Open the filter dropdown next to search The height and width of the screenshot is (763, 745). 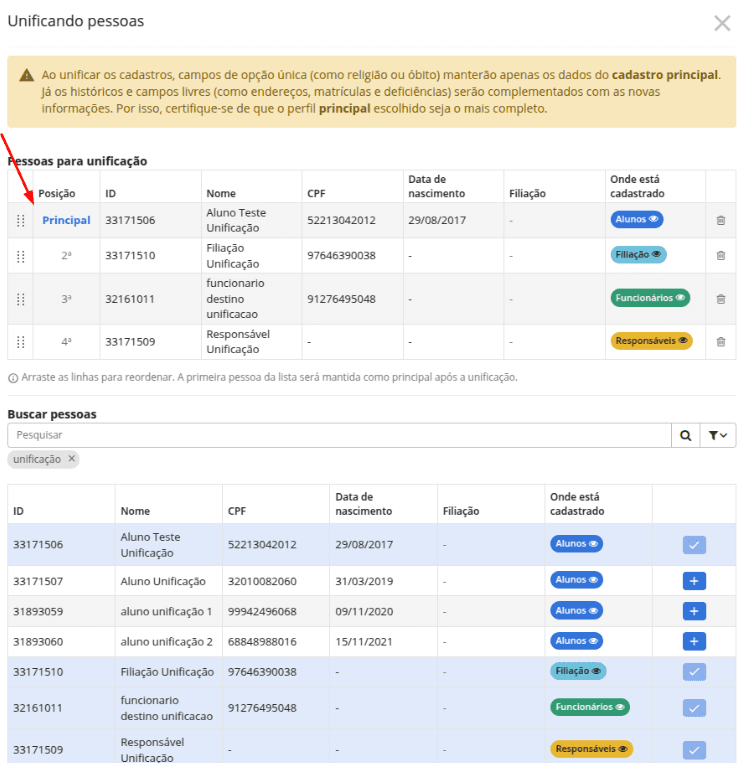coord(718,436)
